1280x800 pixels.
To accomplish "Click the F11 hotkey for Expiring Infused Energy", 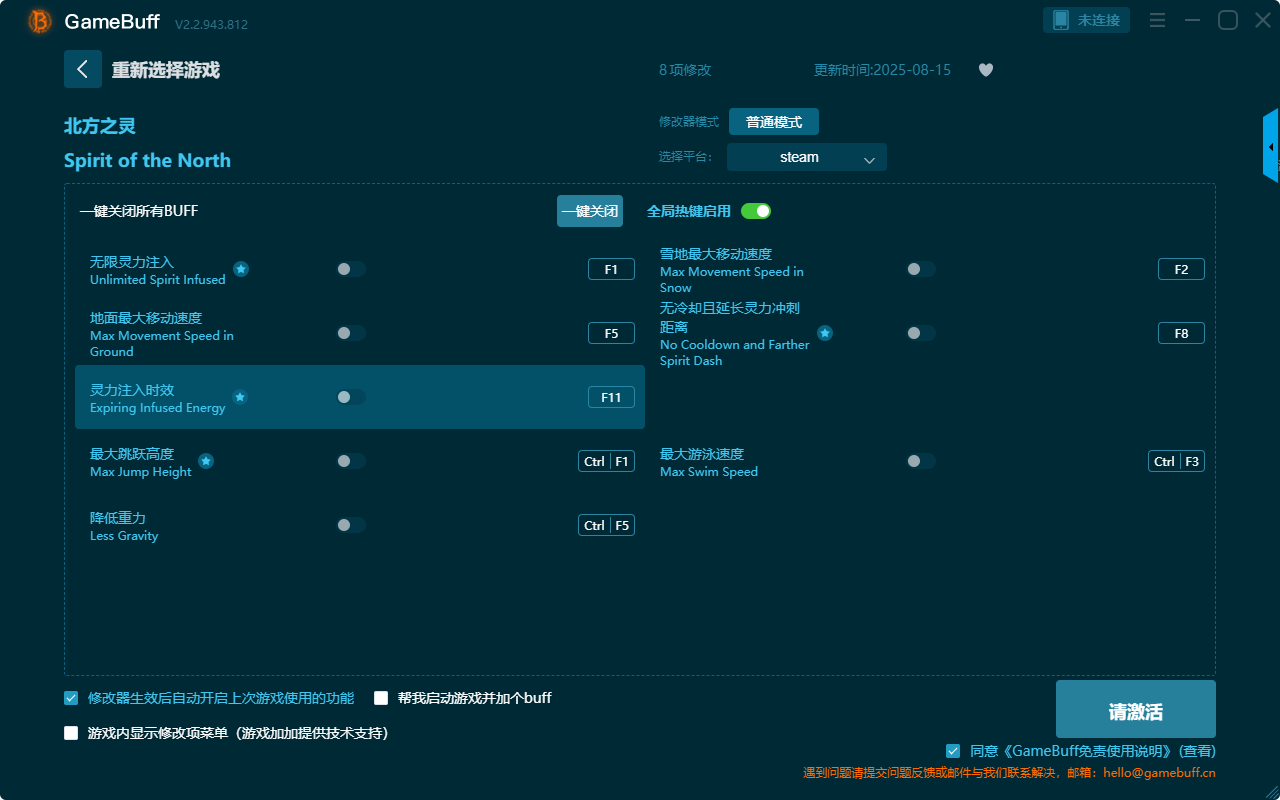I will 611,397.
